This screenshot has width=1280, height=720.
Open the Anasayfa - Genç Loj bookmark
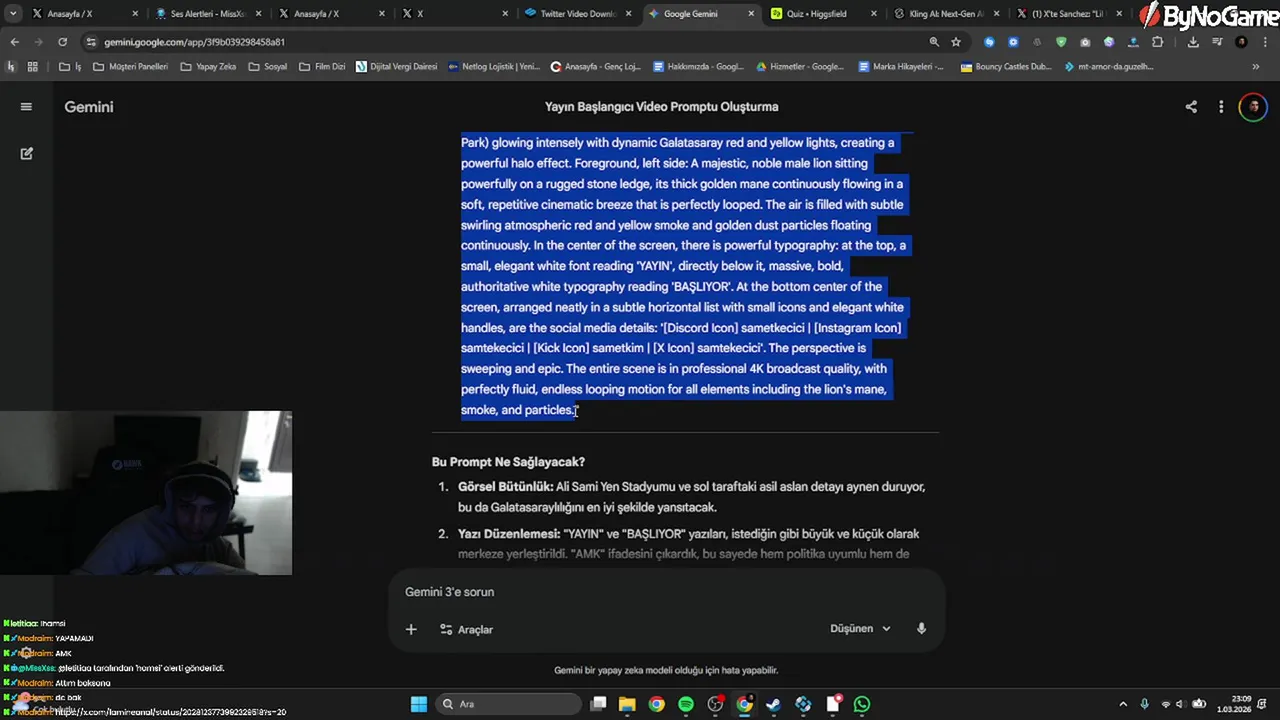click(596, 67)
